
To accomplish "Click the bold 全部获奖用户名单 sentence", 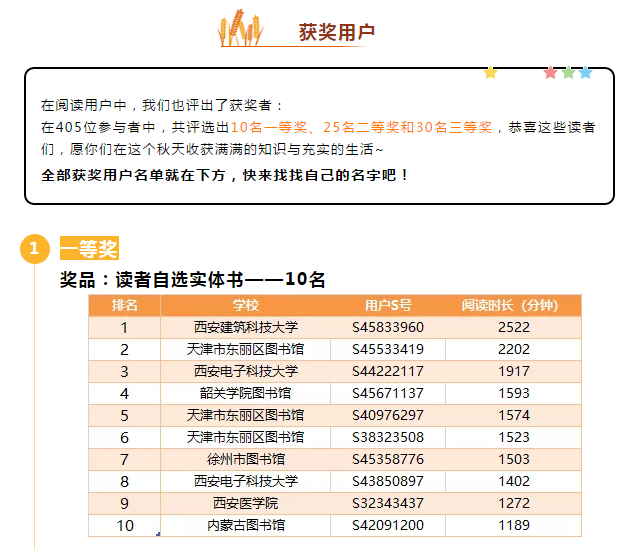I will [225, 174].
